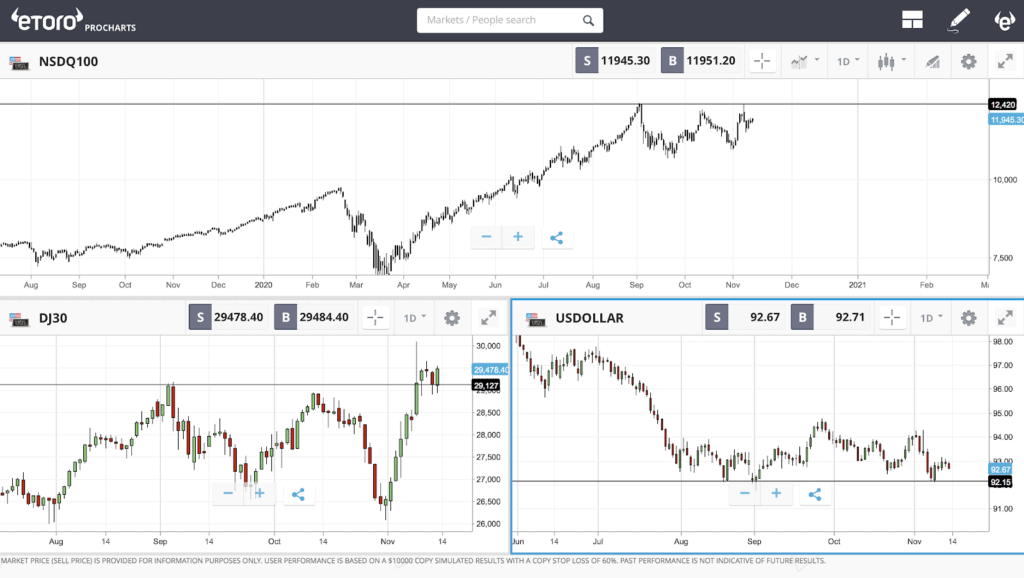Click the DJ30 Buy button at 29484.40
The height and width of the screenshot is (578, 1024).
click(x=313, y=317)
